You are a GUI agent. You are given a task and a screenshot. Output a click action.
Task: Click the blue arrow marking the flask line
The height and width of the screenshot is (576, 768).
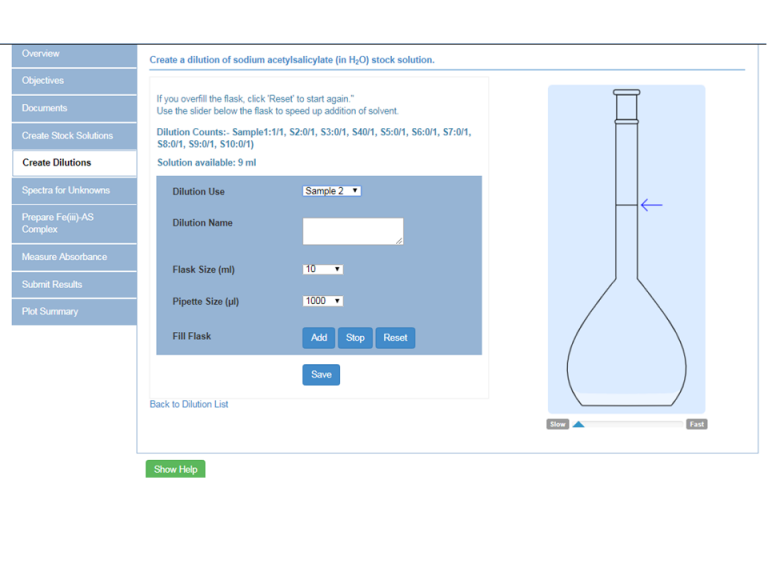[x=651, y=205]
